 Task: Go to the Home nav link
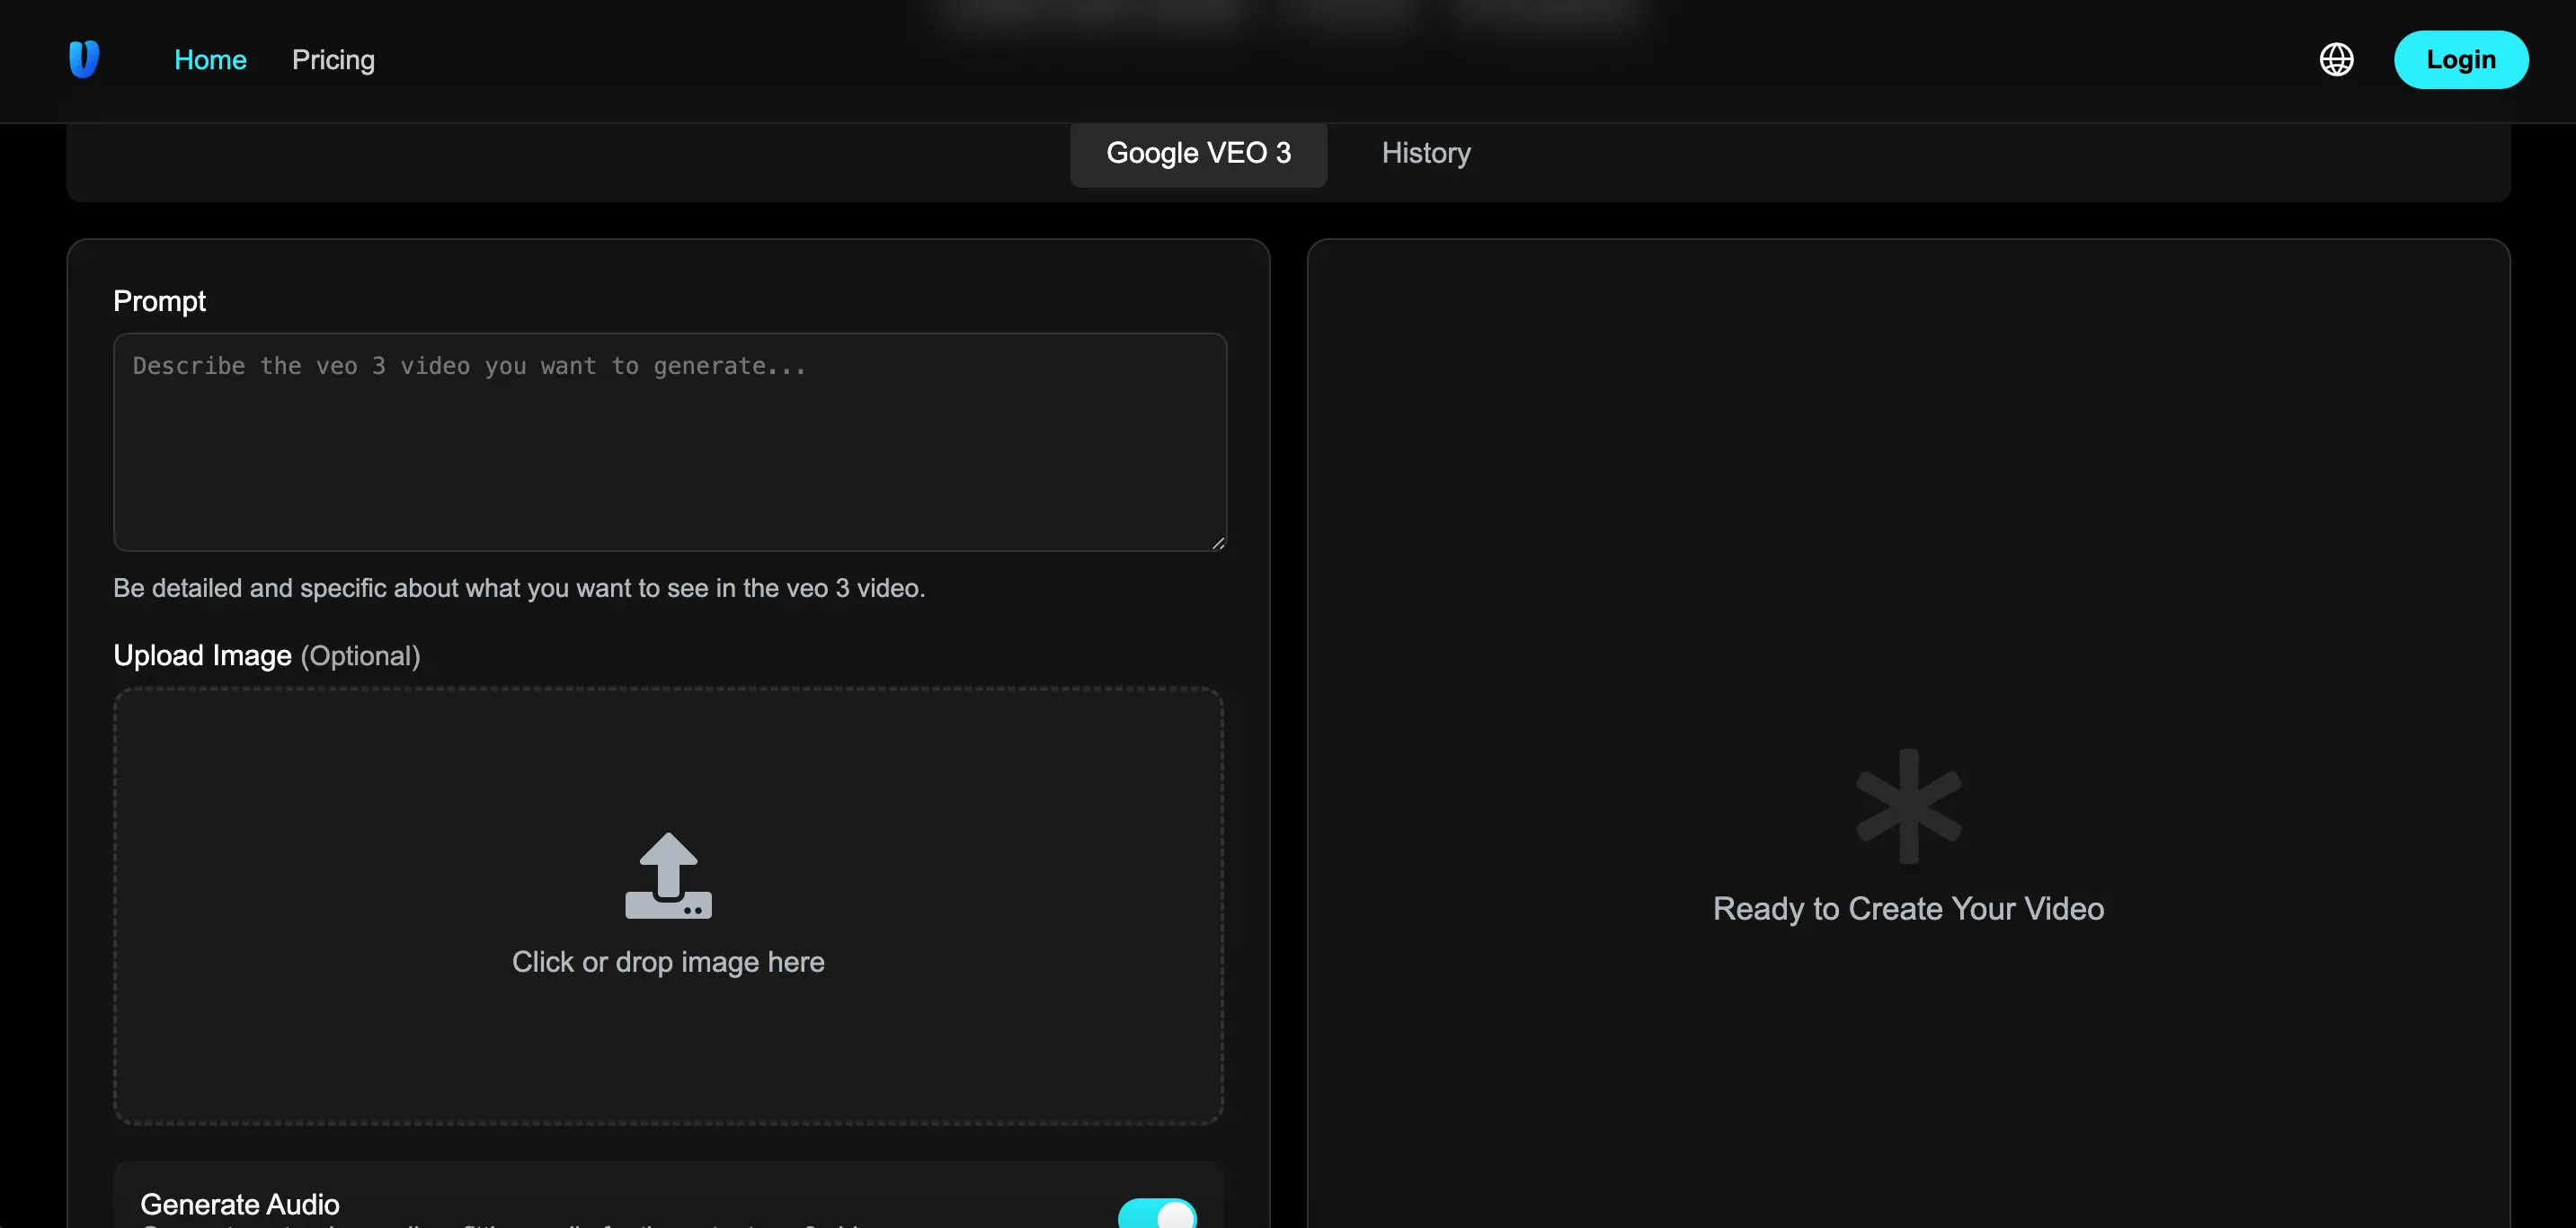click(x=210, y=59)
